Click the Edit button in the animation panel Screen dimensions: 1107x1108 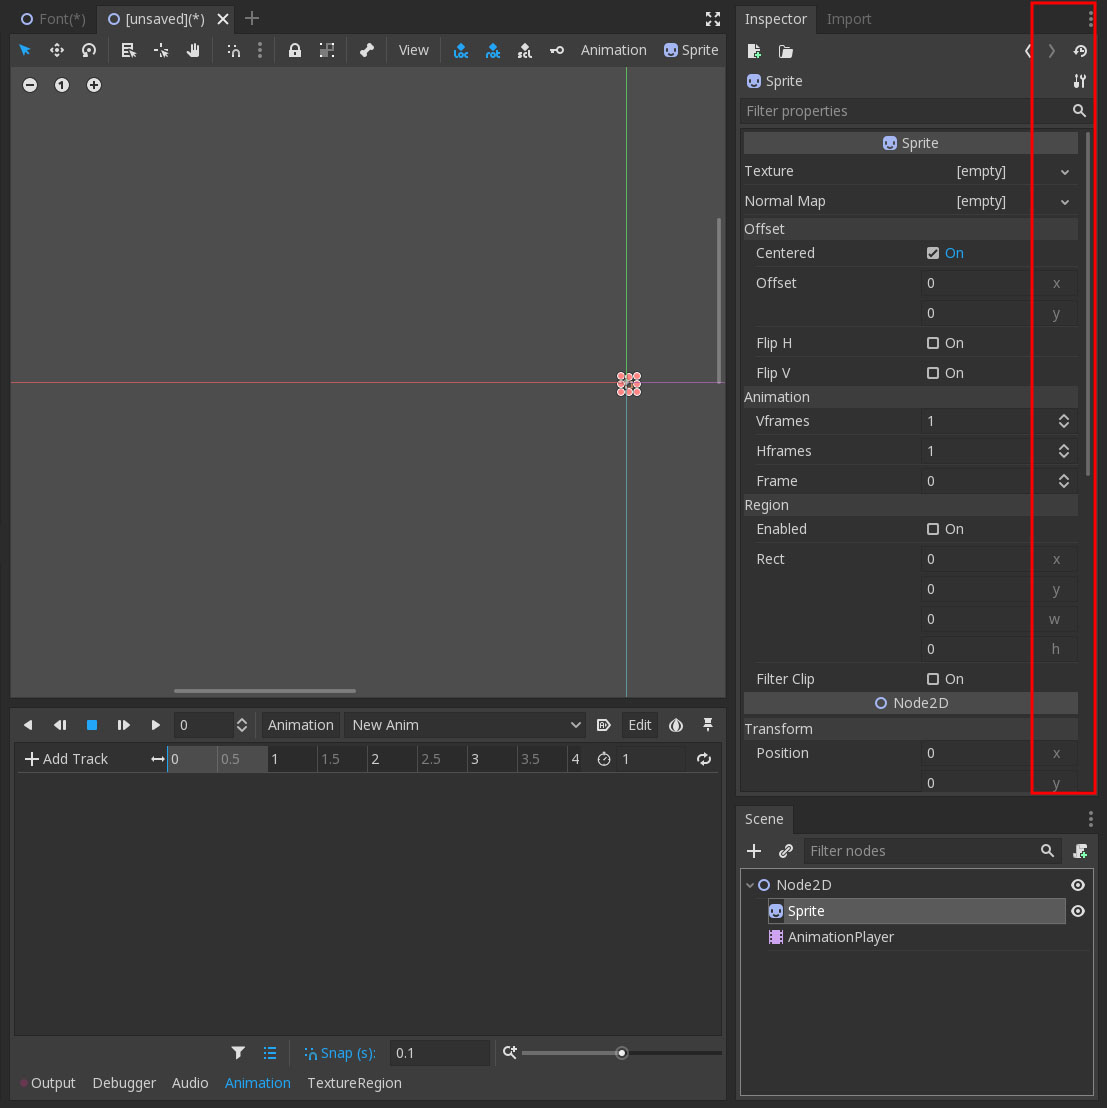pos(639,724)
